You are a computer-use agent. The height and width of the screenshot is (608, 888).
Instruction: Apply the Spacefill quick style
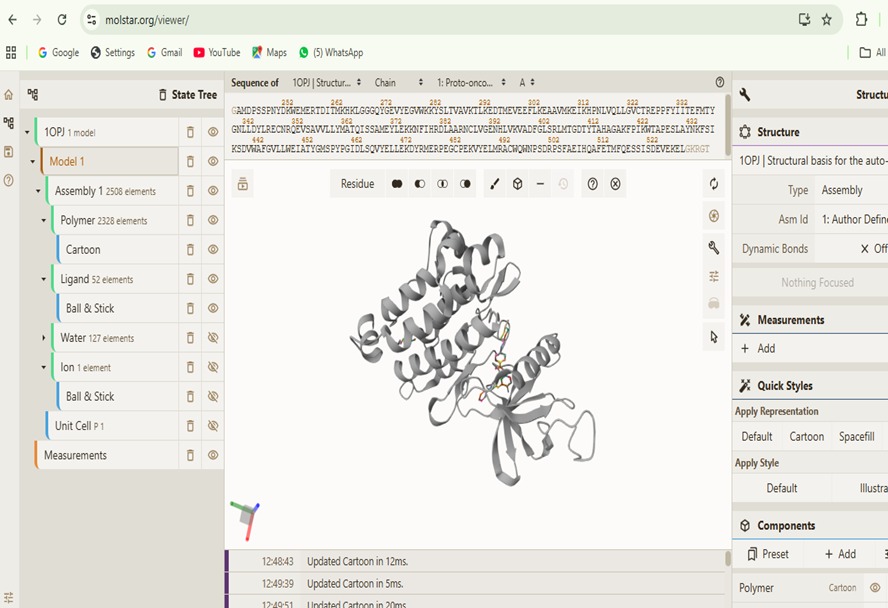856,437
